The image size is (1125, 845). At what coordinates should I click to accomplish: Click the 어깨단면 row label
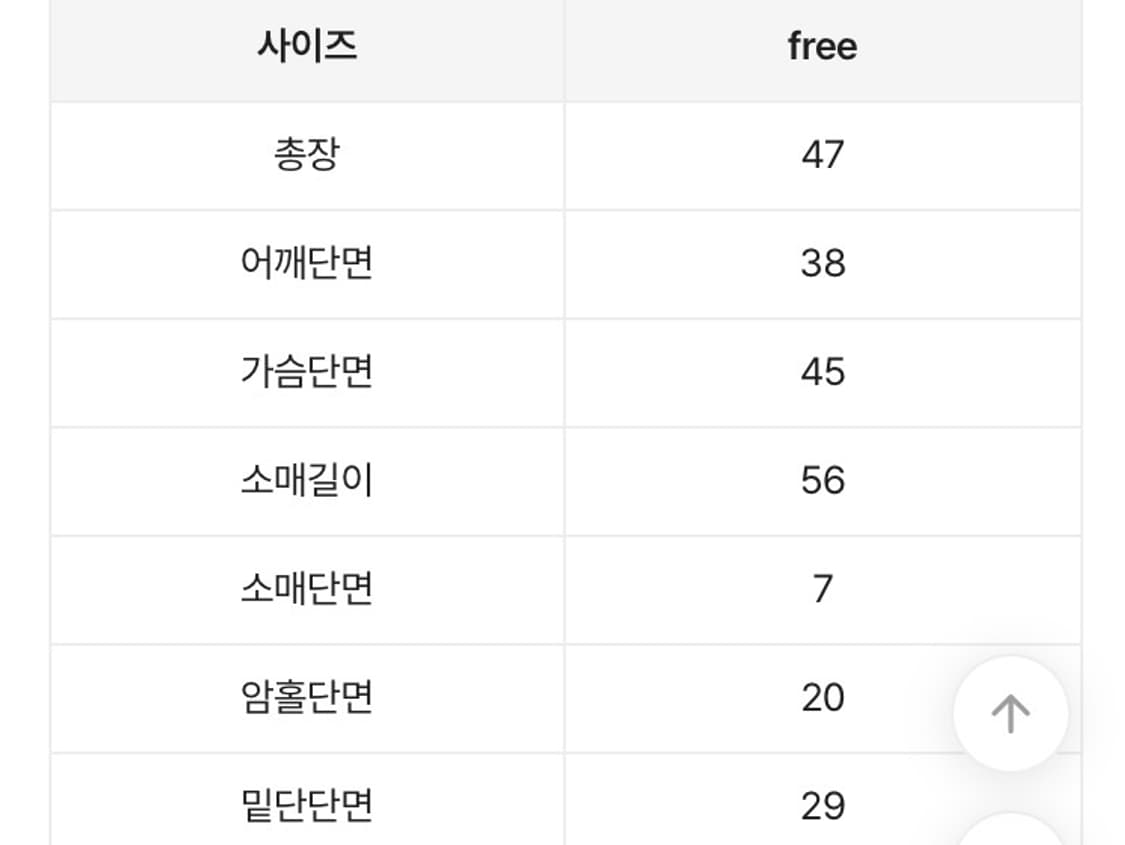click(305, 264)
